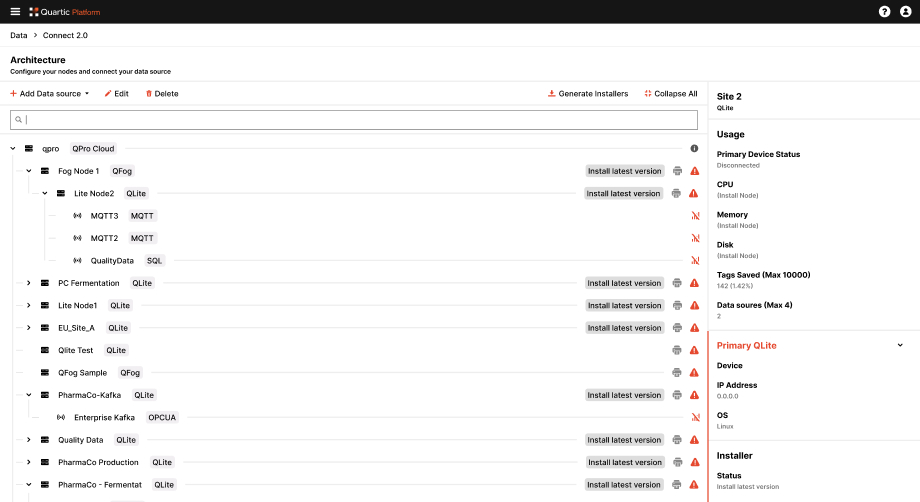Click Generate Installers

coord(588,94)
